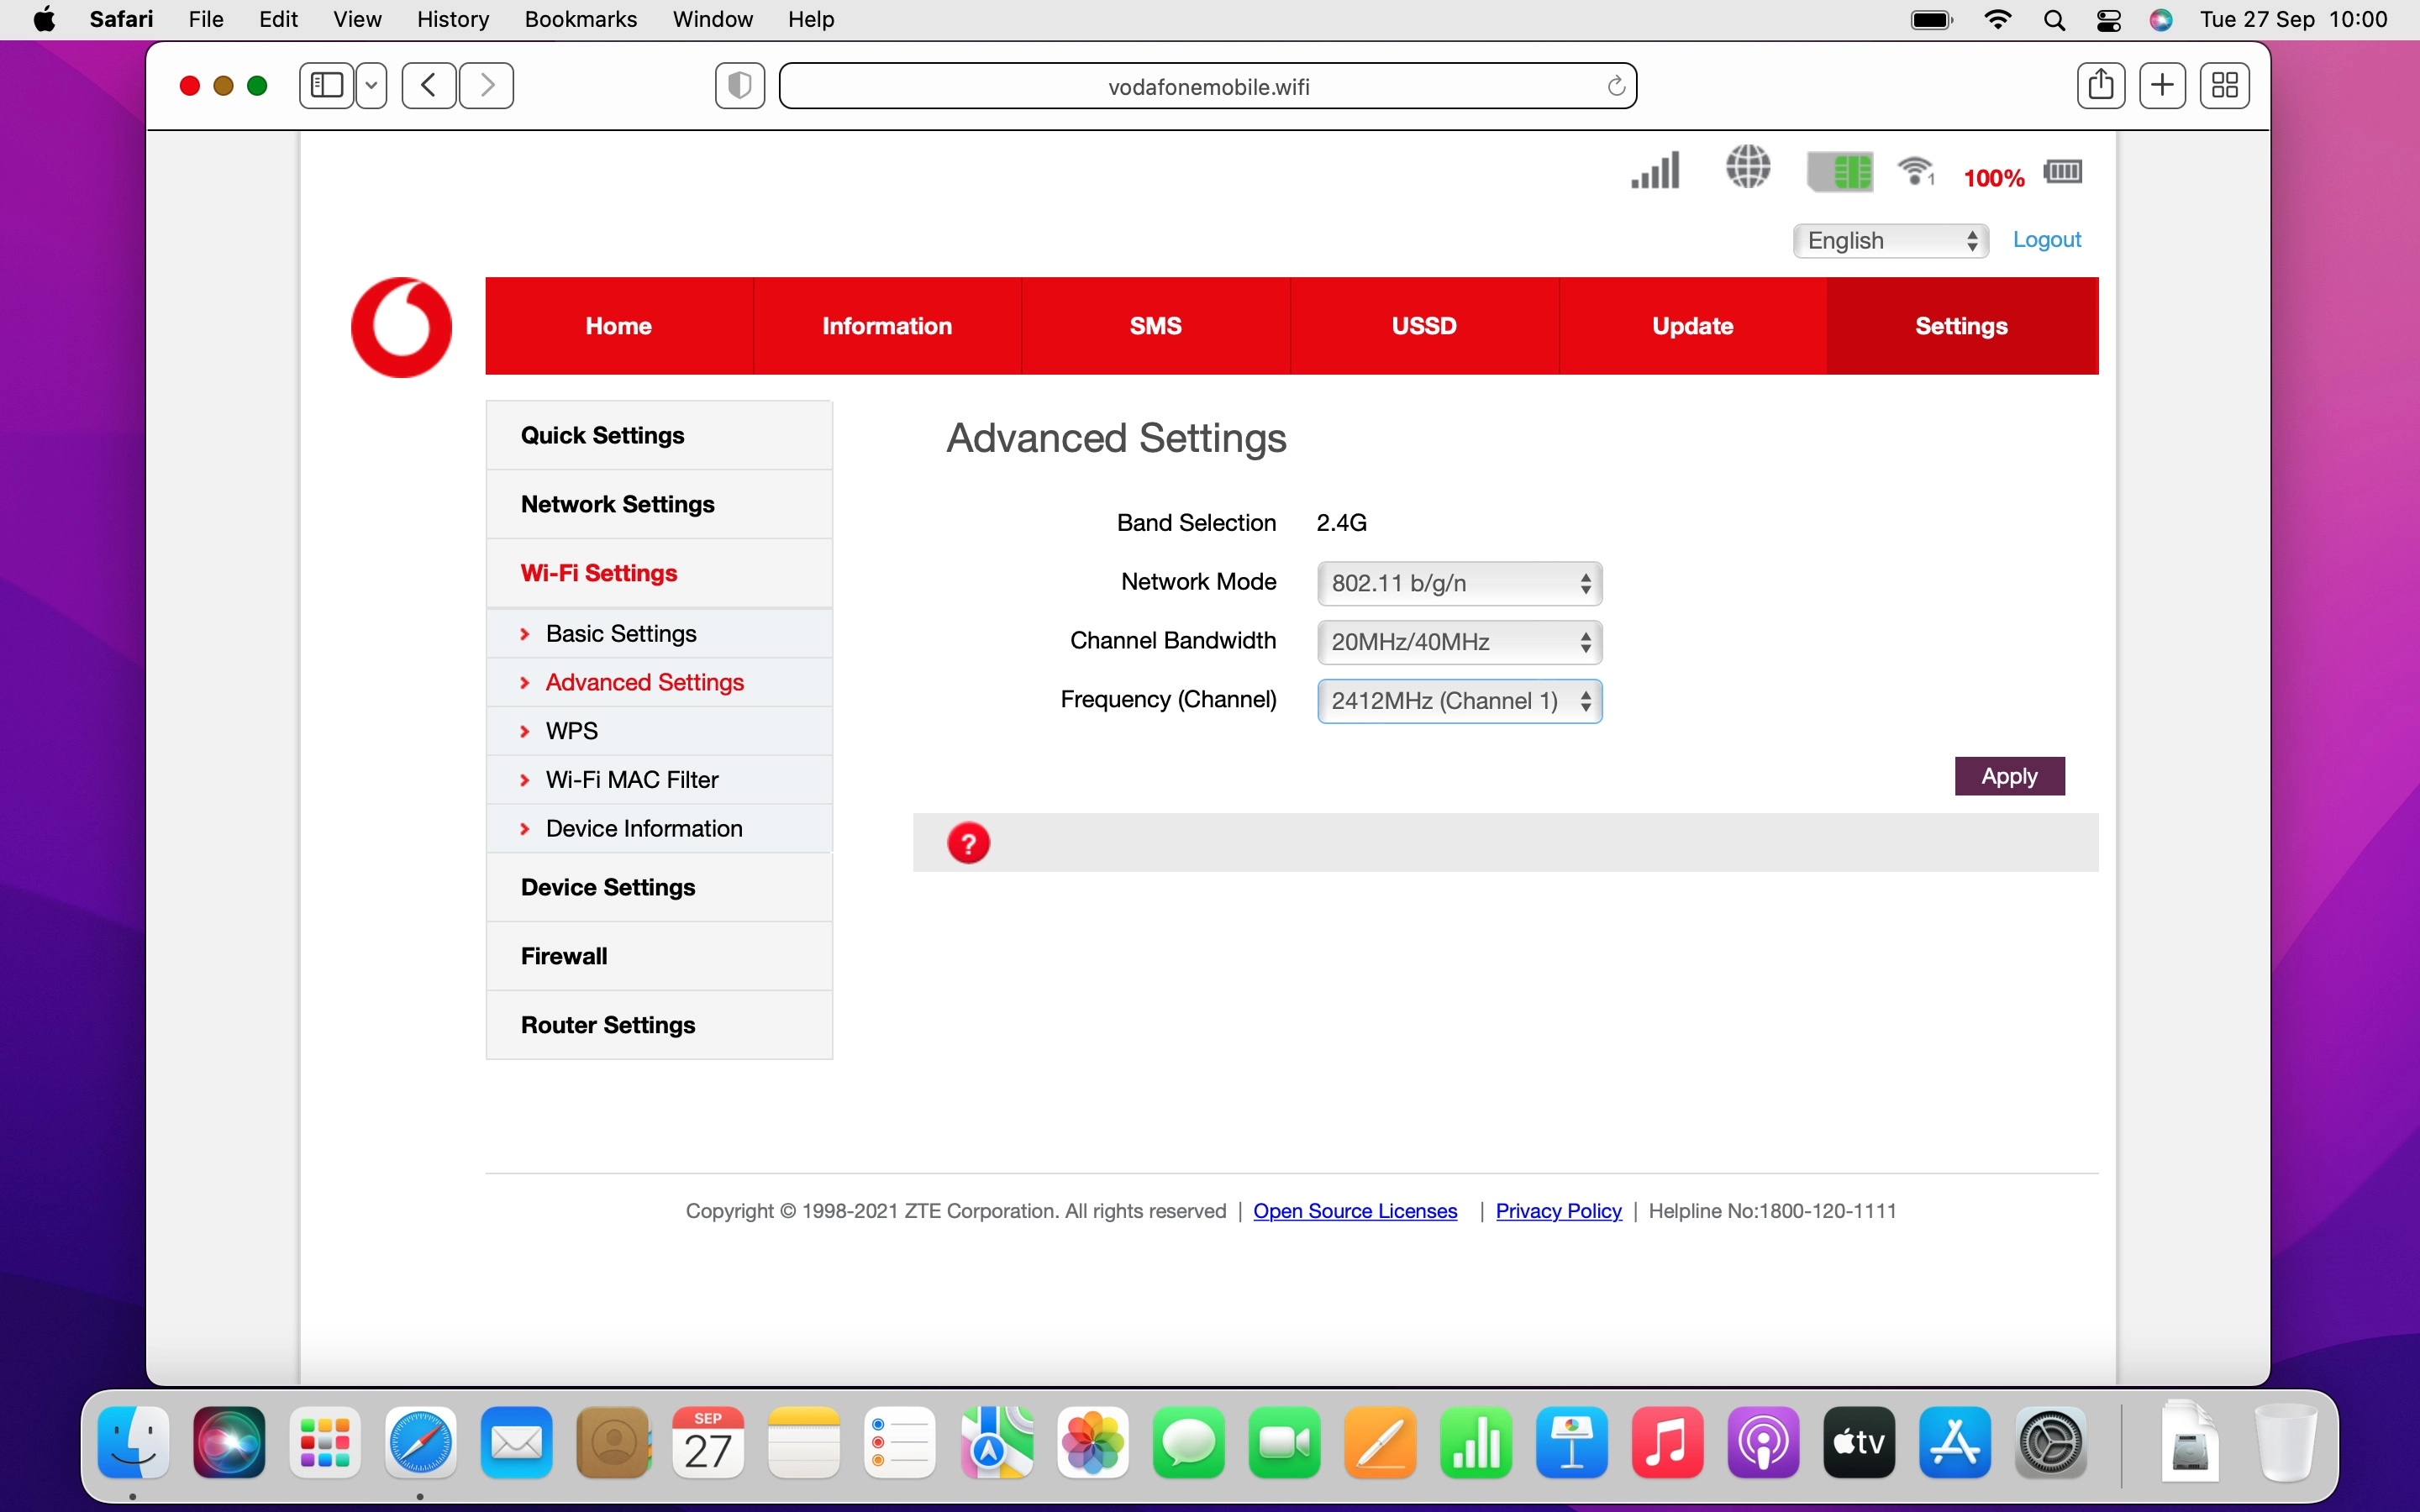
Task: Open the Privacy Policy link
Action: tap(1558, 1210)
